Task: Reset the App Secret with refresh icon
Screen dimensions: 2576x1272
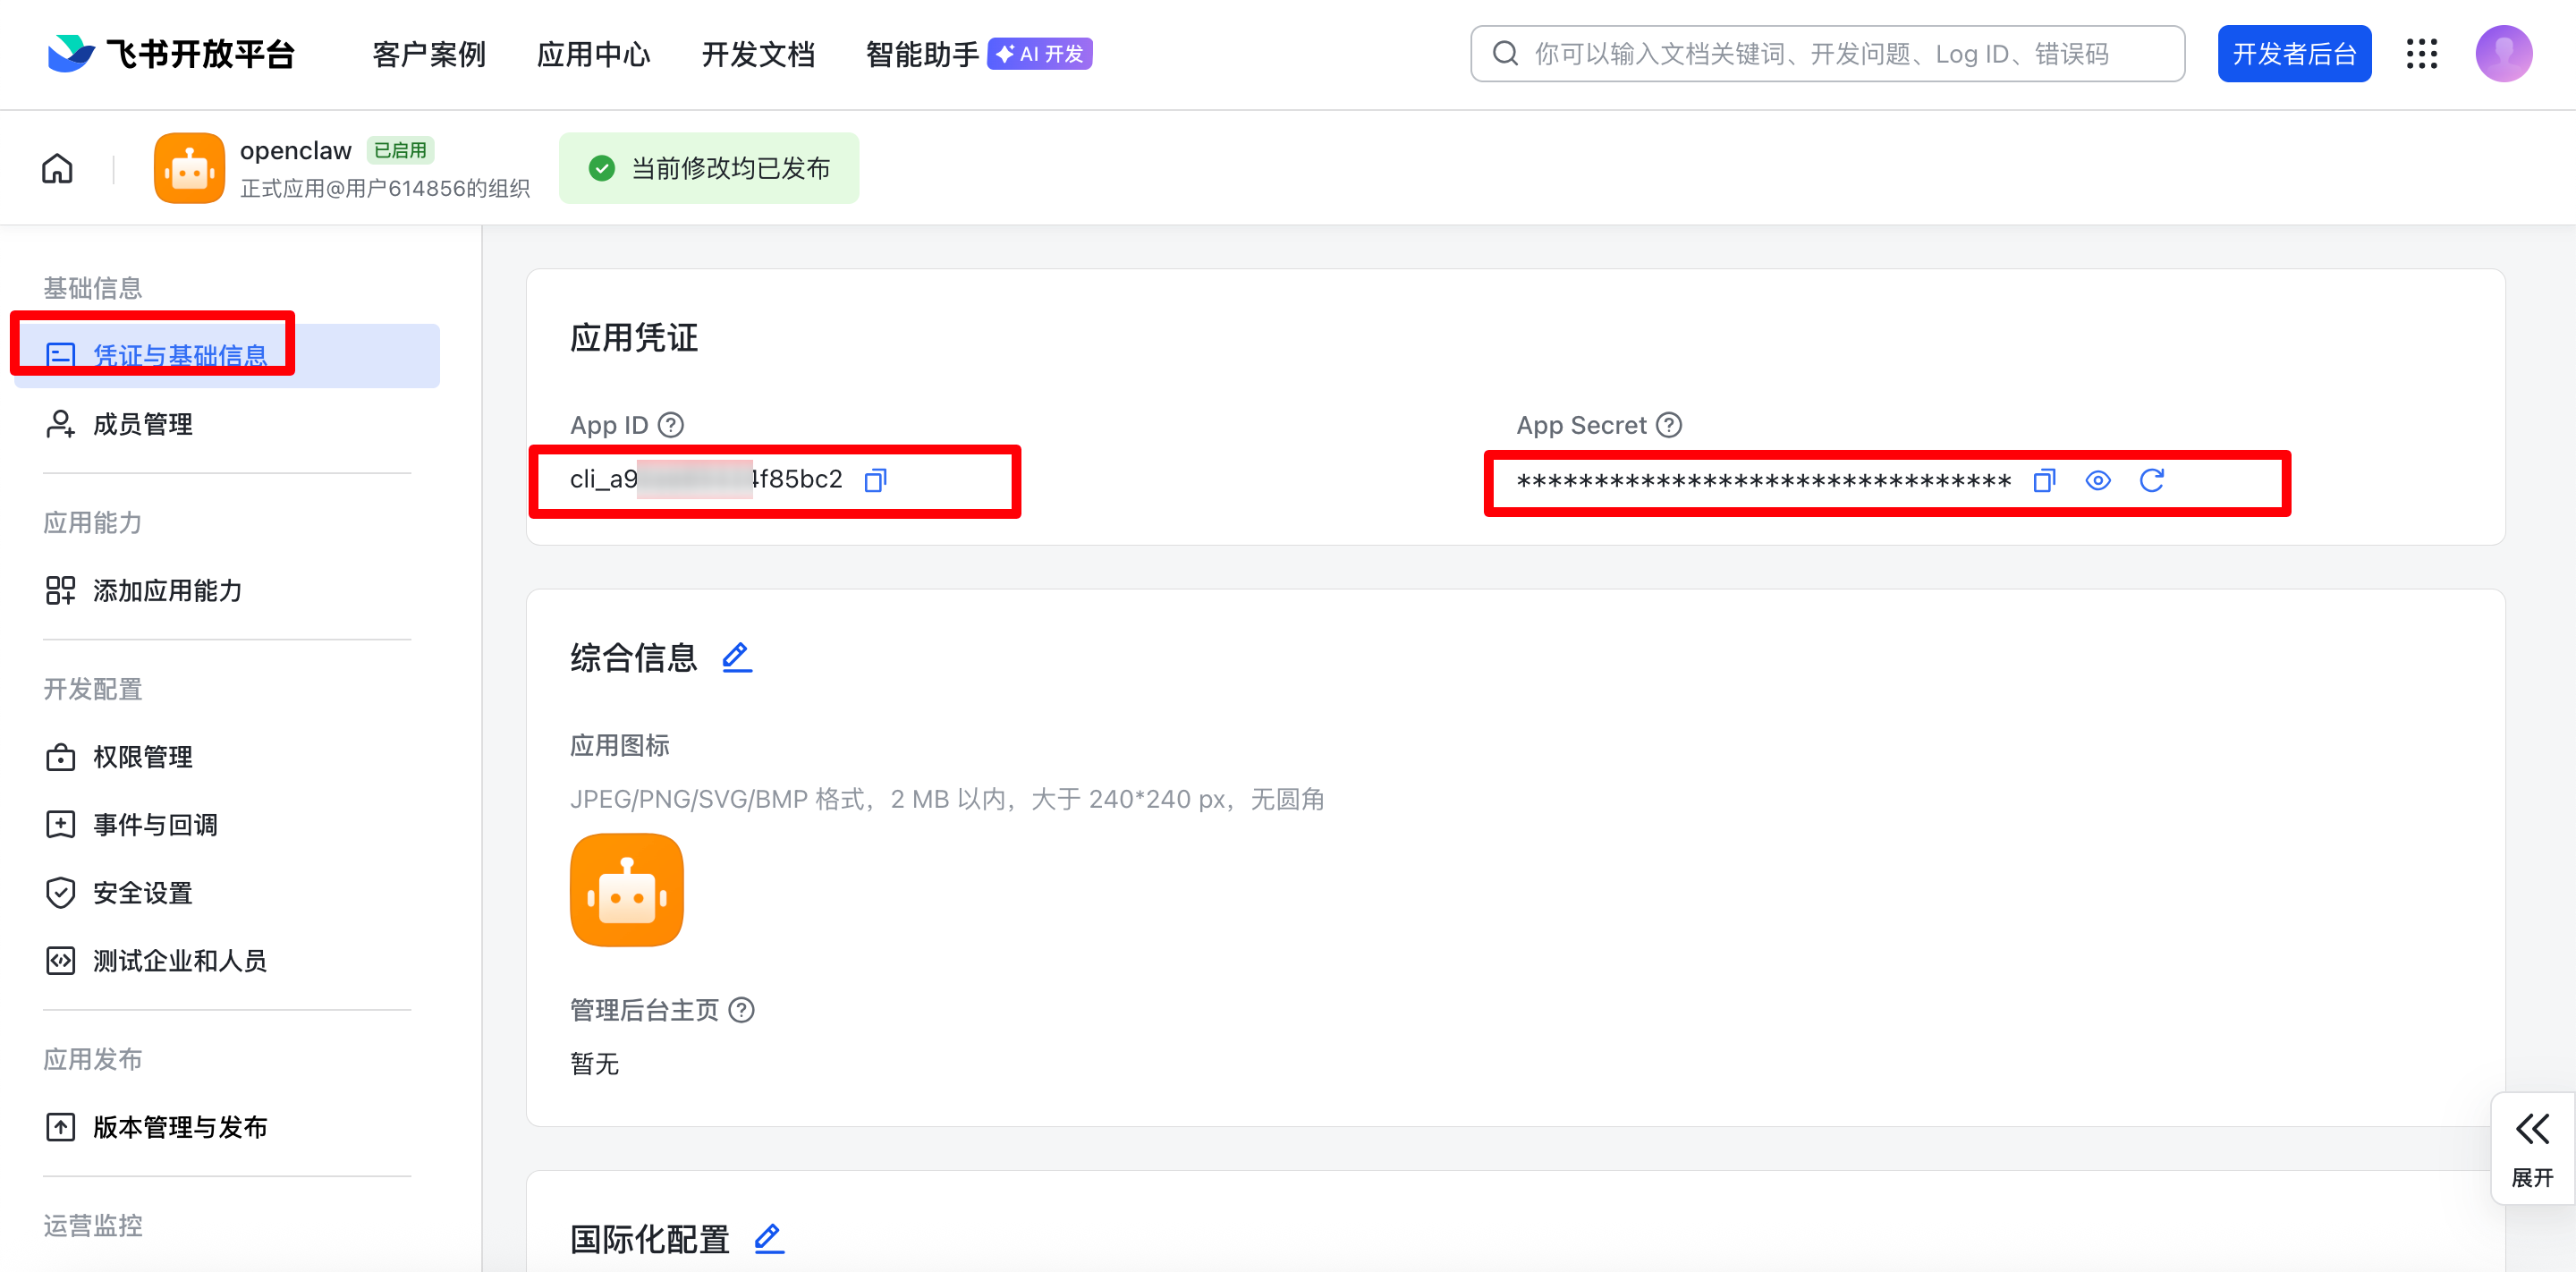Action: (2151, 481)
